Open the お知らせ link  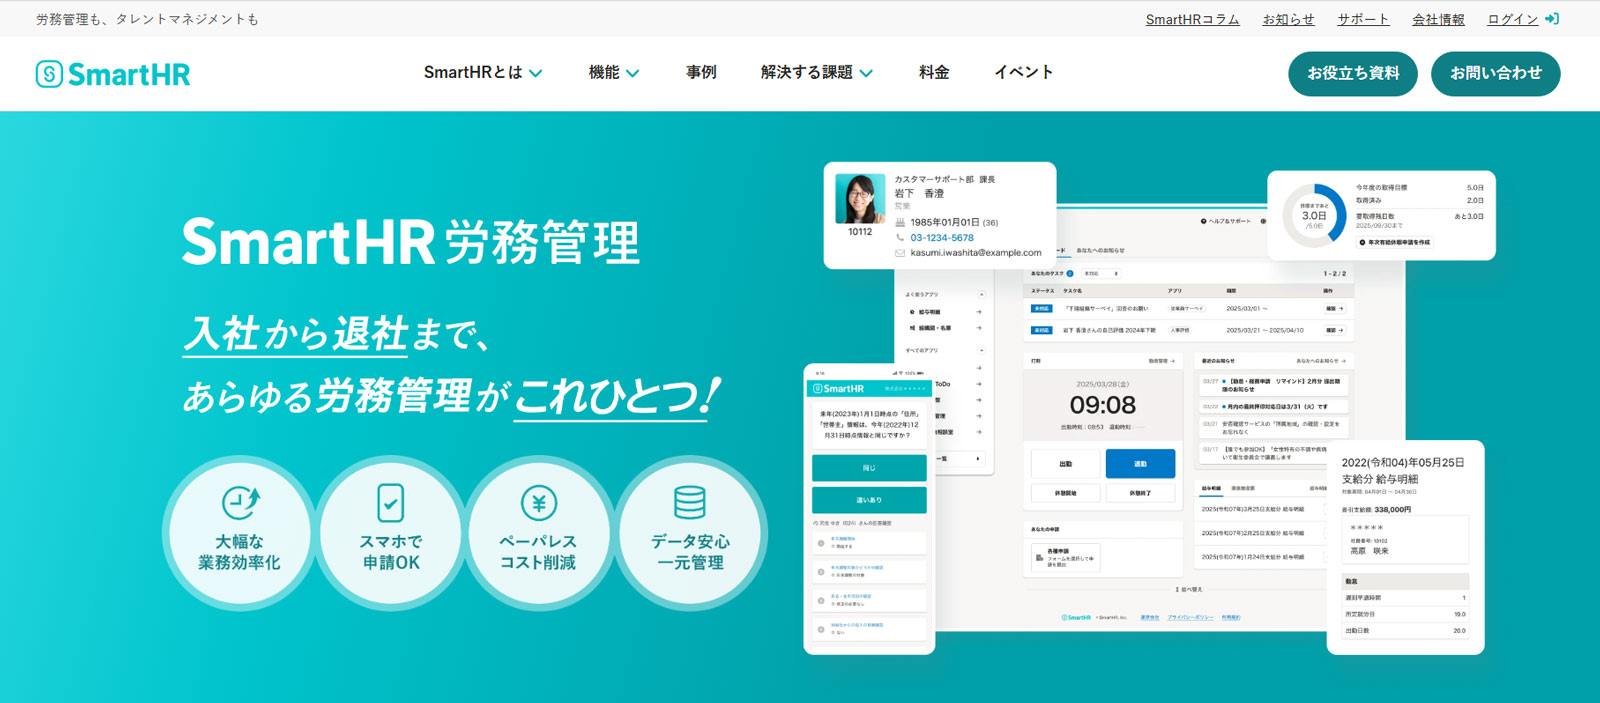pyautogui.click(x=1288, y=19)
